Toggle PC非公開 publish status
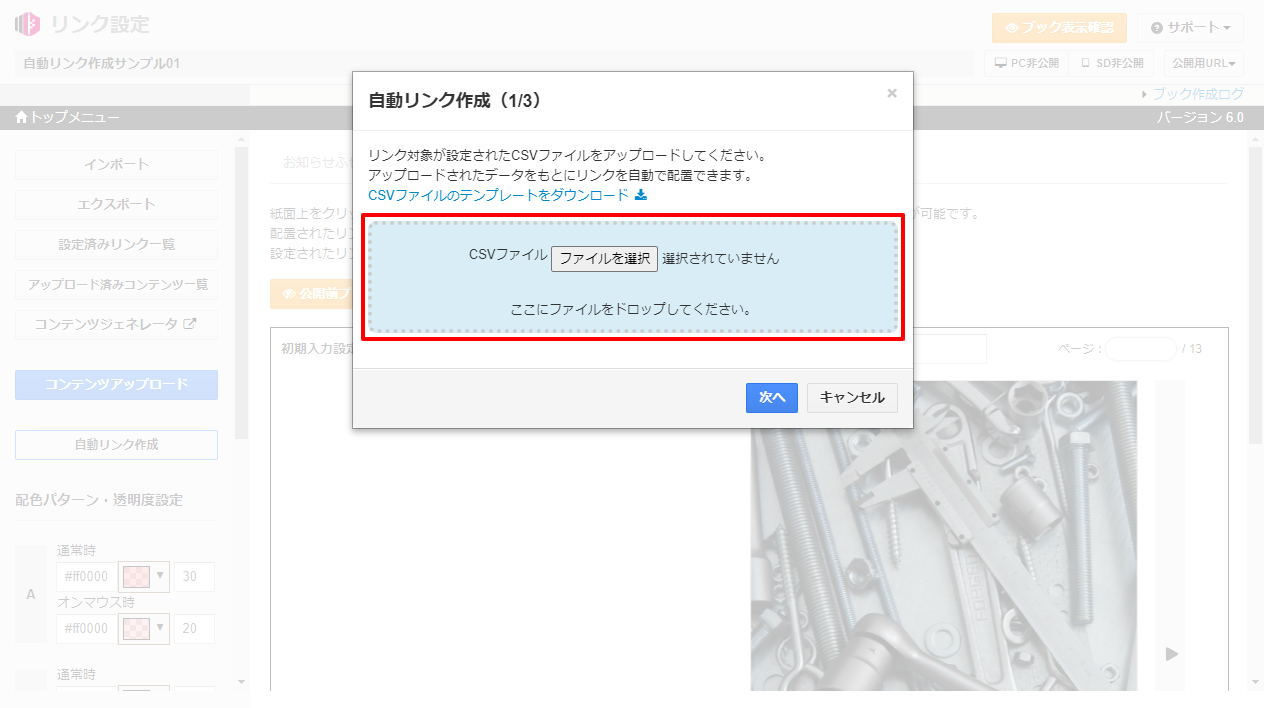The height and width of the screenshot is (708, 1264). 1026,63
